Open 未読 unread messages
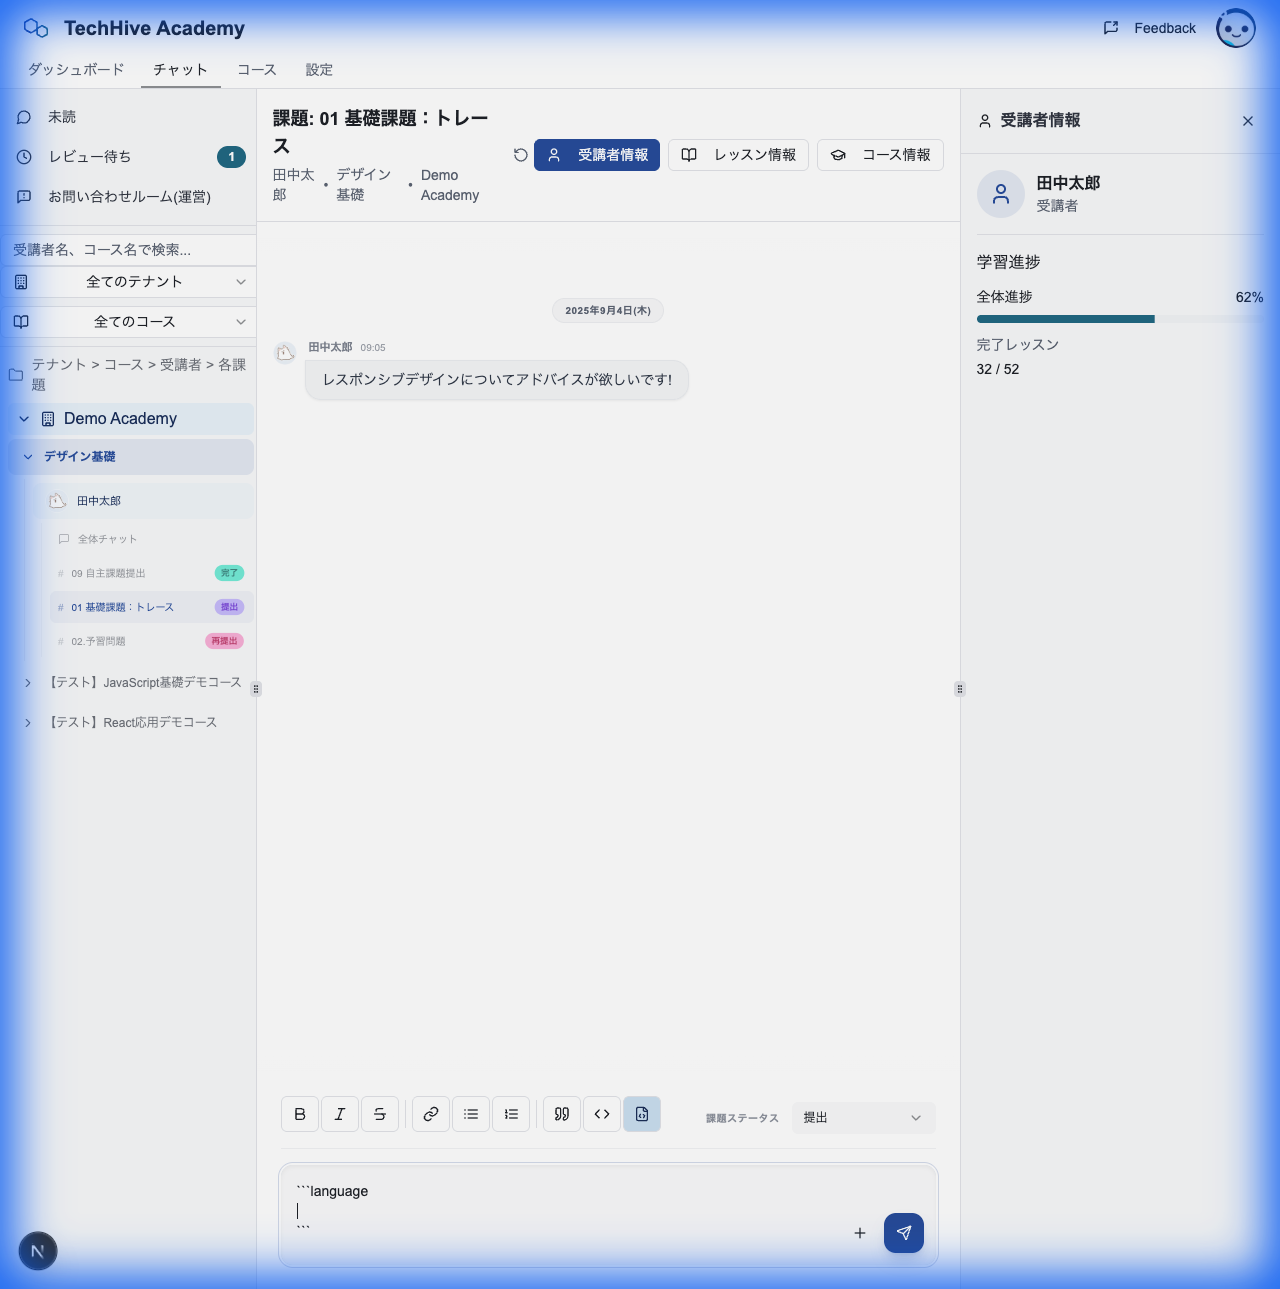Image resolution: width=1280 pixels, height=1289 pixels. 128,117
